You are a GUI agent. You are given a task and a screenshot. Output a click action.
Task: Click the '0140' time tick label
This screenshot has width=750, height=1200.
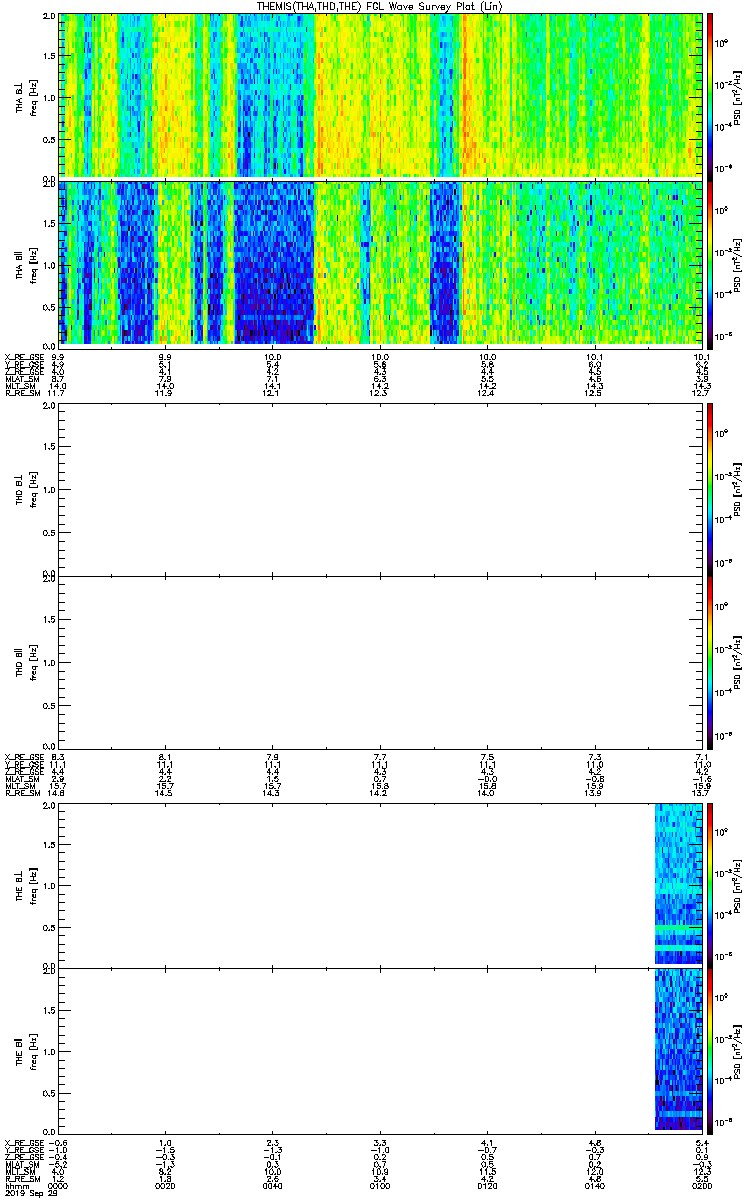594,1186
